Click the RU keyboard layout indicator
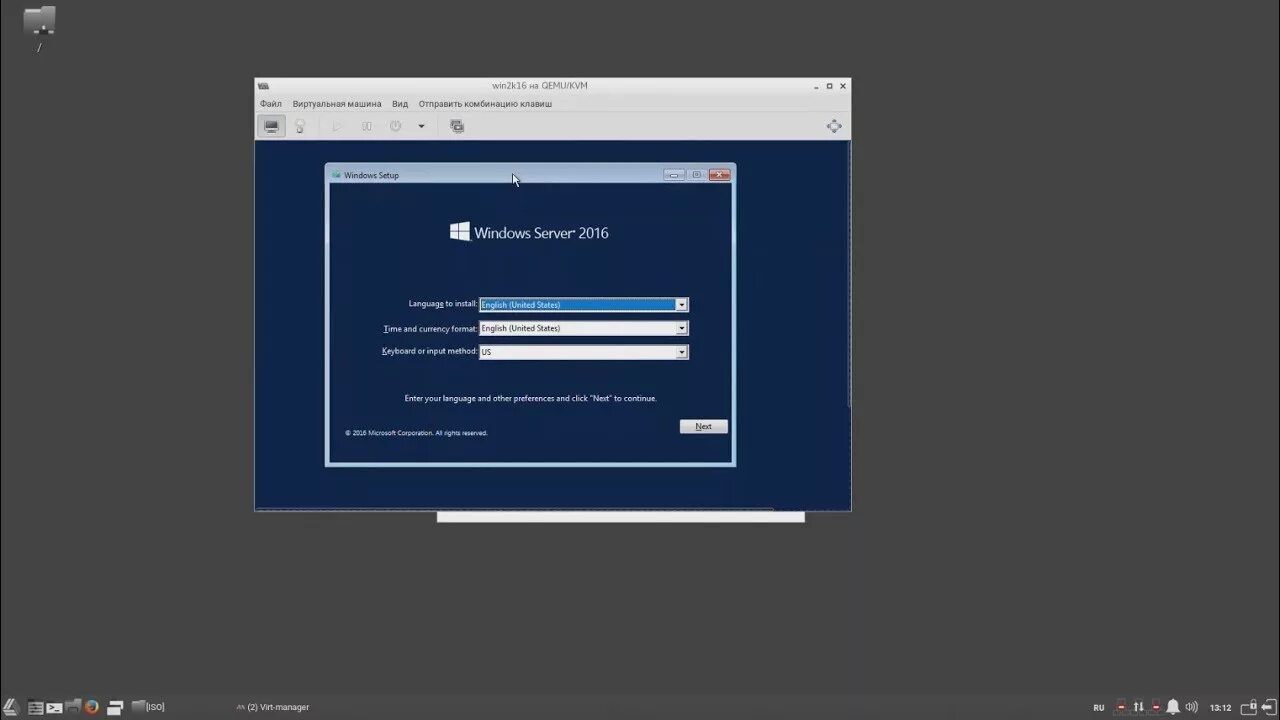The width and height of the screenshot is (1280, 720). (1099, 707)
